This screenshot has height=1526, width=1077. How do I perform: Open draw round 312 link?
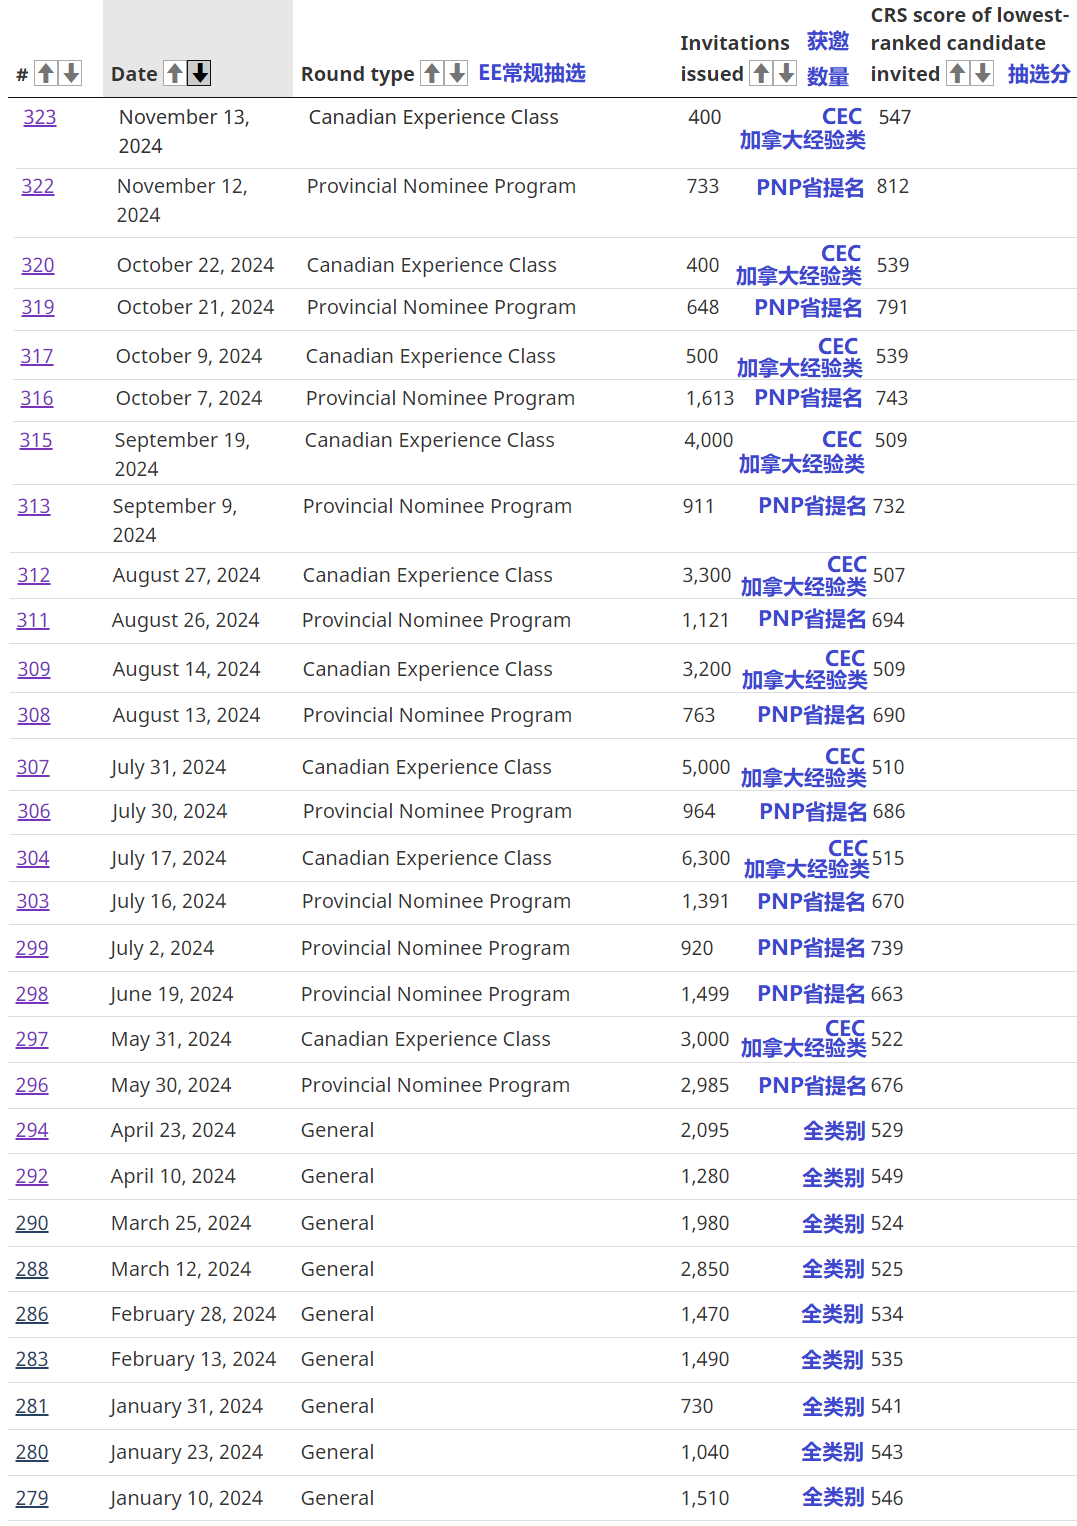pyautogui.click(x=34, y=575)
